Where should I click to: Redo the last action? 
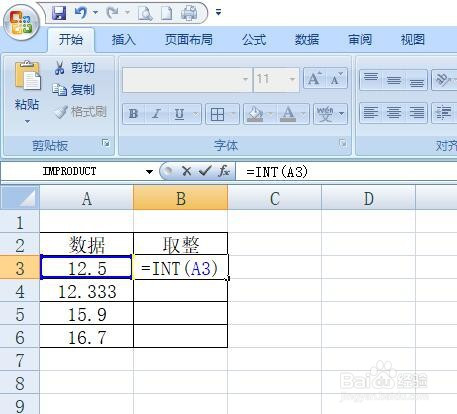coord(113,13)
